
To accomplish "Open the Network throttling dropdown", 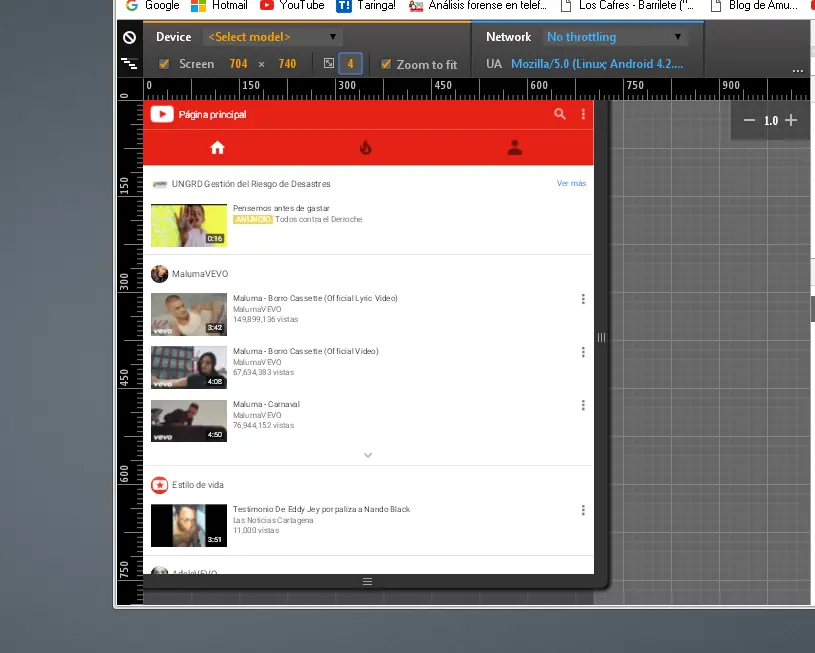I will click(615, 37).
